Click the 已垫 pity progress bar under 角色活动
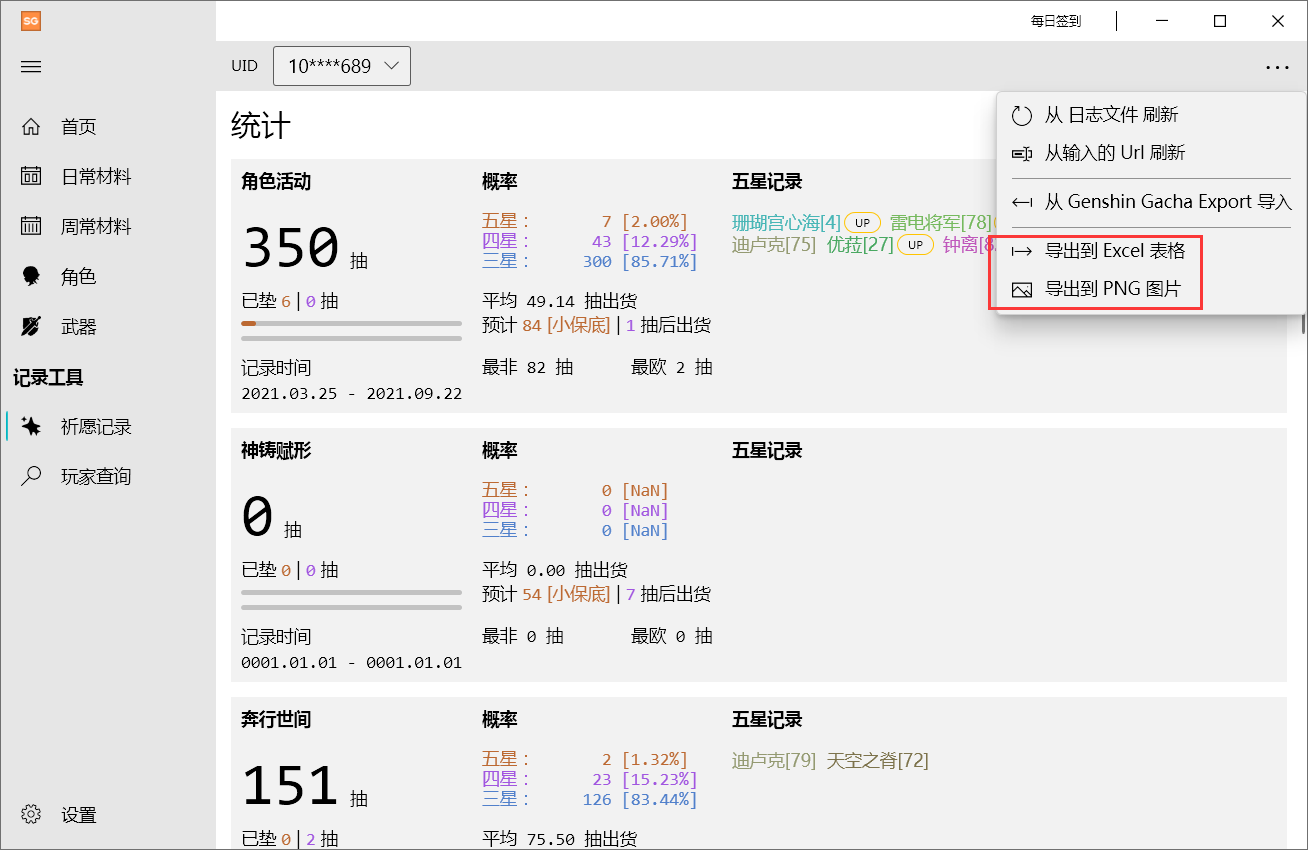The height and width of the screenshot is (850, 1308). [x=351, y=323]
